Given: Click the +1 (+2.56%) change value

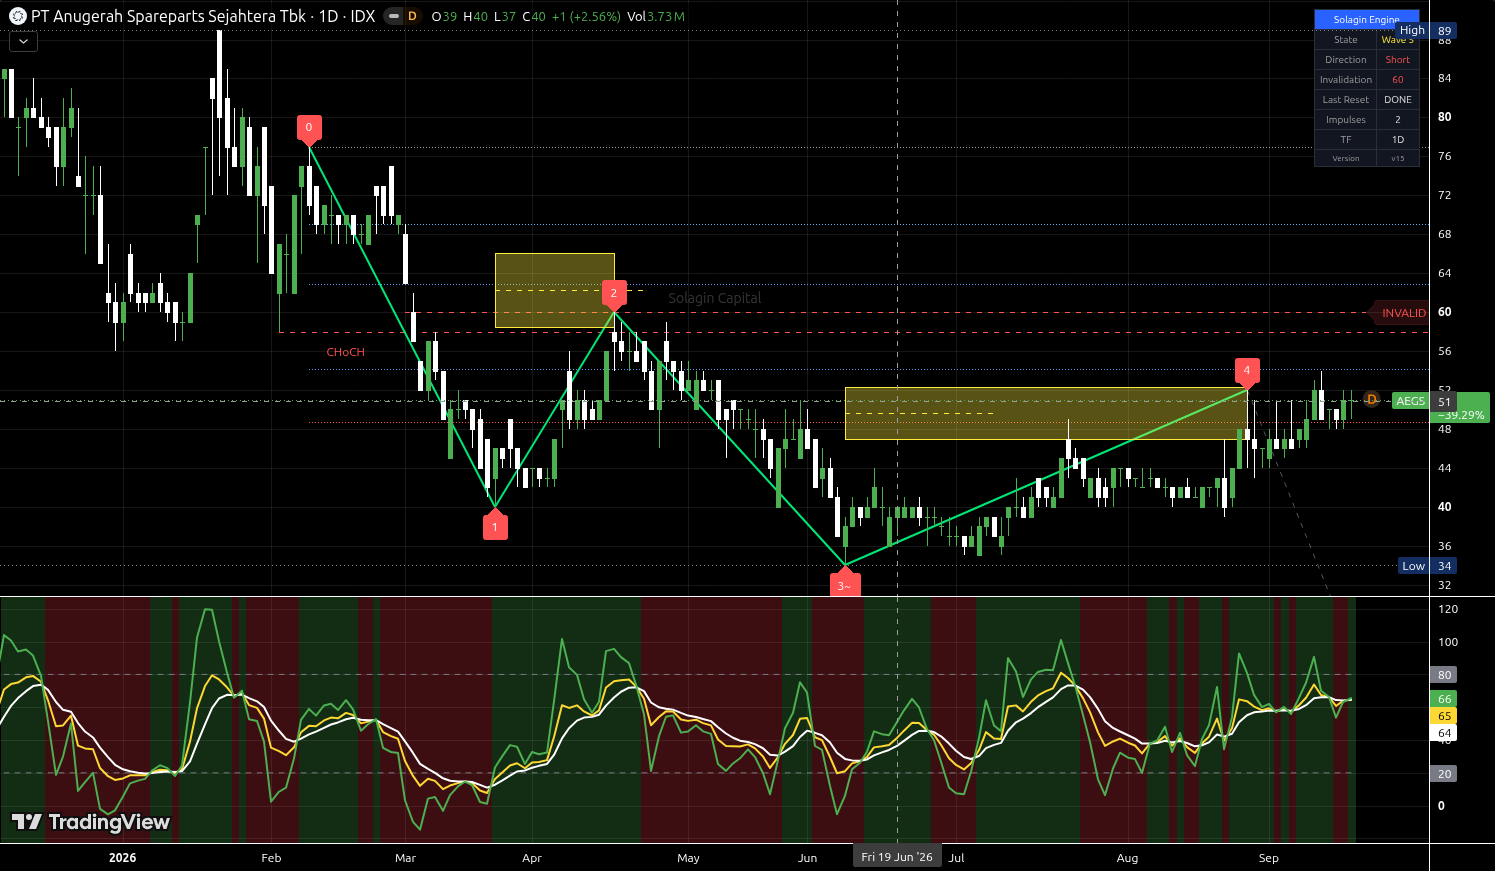Looking at the screenshot, I should (x=585, y=16).
